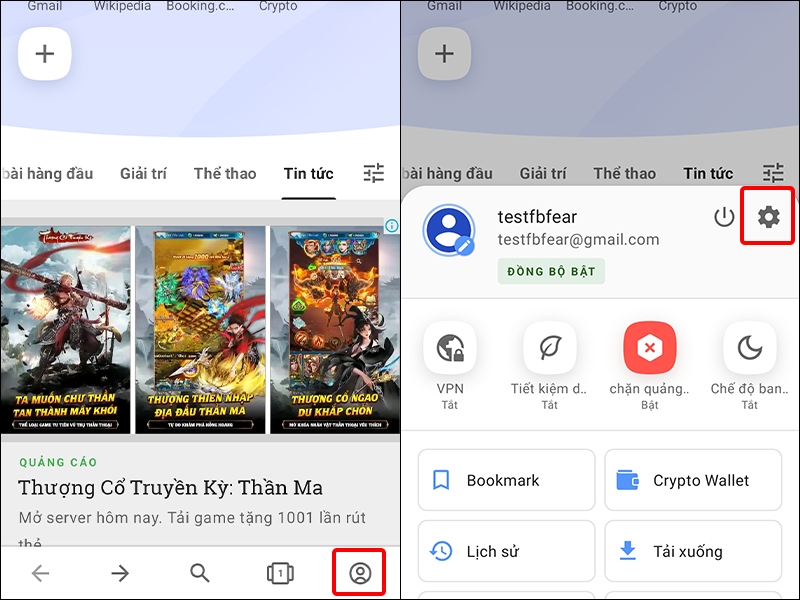Open the Booking.c... speed dial label left screenshot
Screen dimensions: 800x600
coord(201,6)
